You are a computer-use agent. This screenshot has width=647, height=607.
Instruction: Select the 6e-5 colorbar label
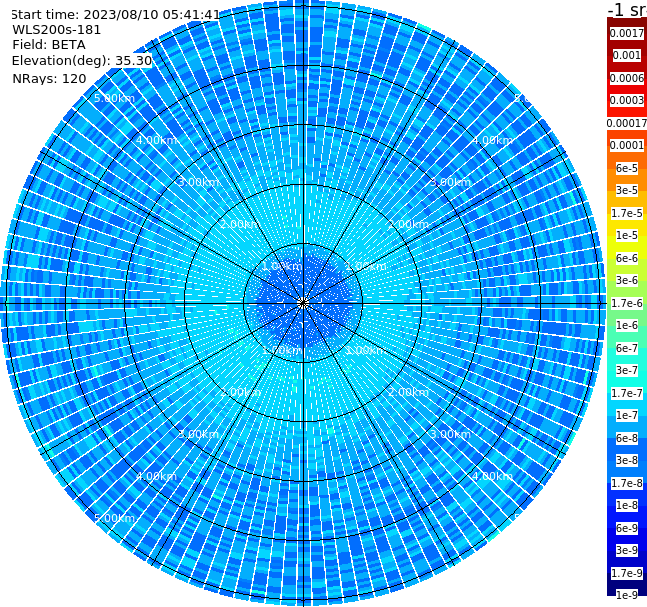click(x=627, y=168)
